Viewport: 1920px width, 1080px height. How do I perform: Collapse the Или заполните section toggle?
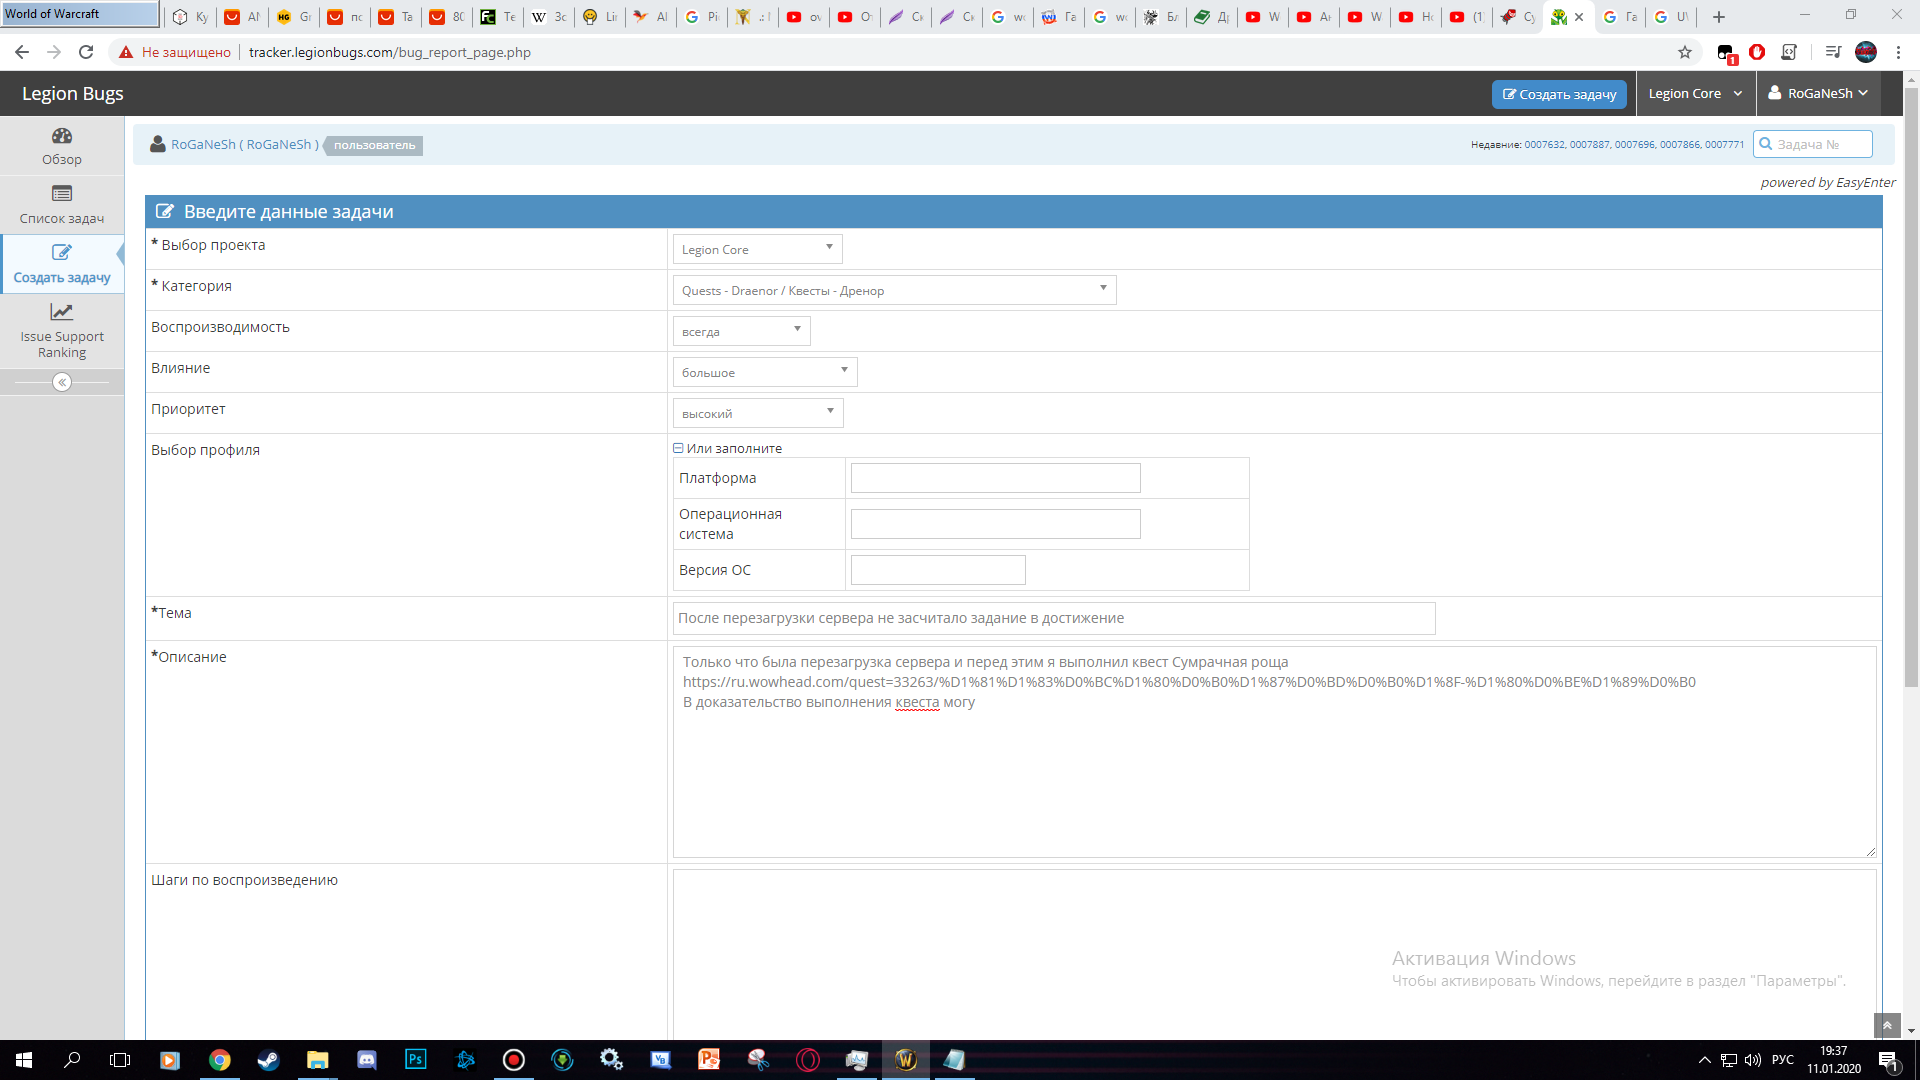[x=678, y=449]
